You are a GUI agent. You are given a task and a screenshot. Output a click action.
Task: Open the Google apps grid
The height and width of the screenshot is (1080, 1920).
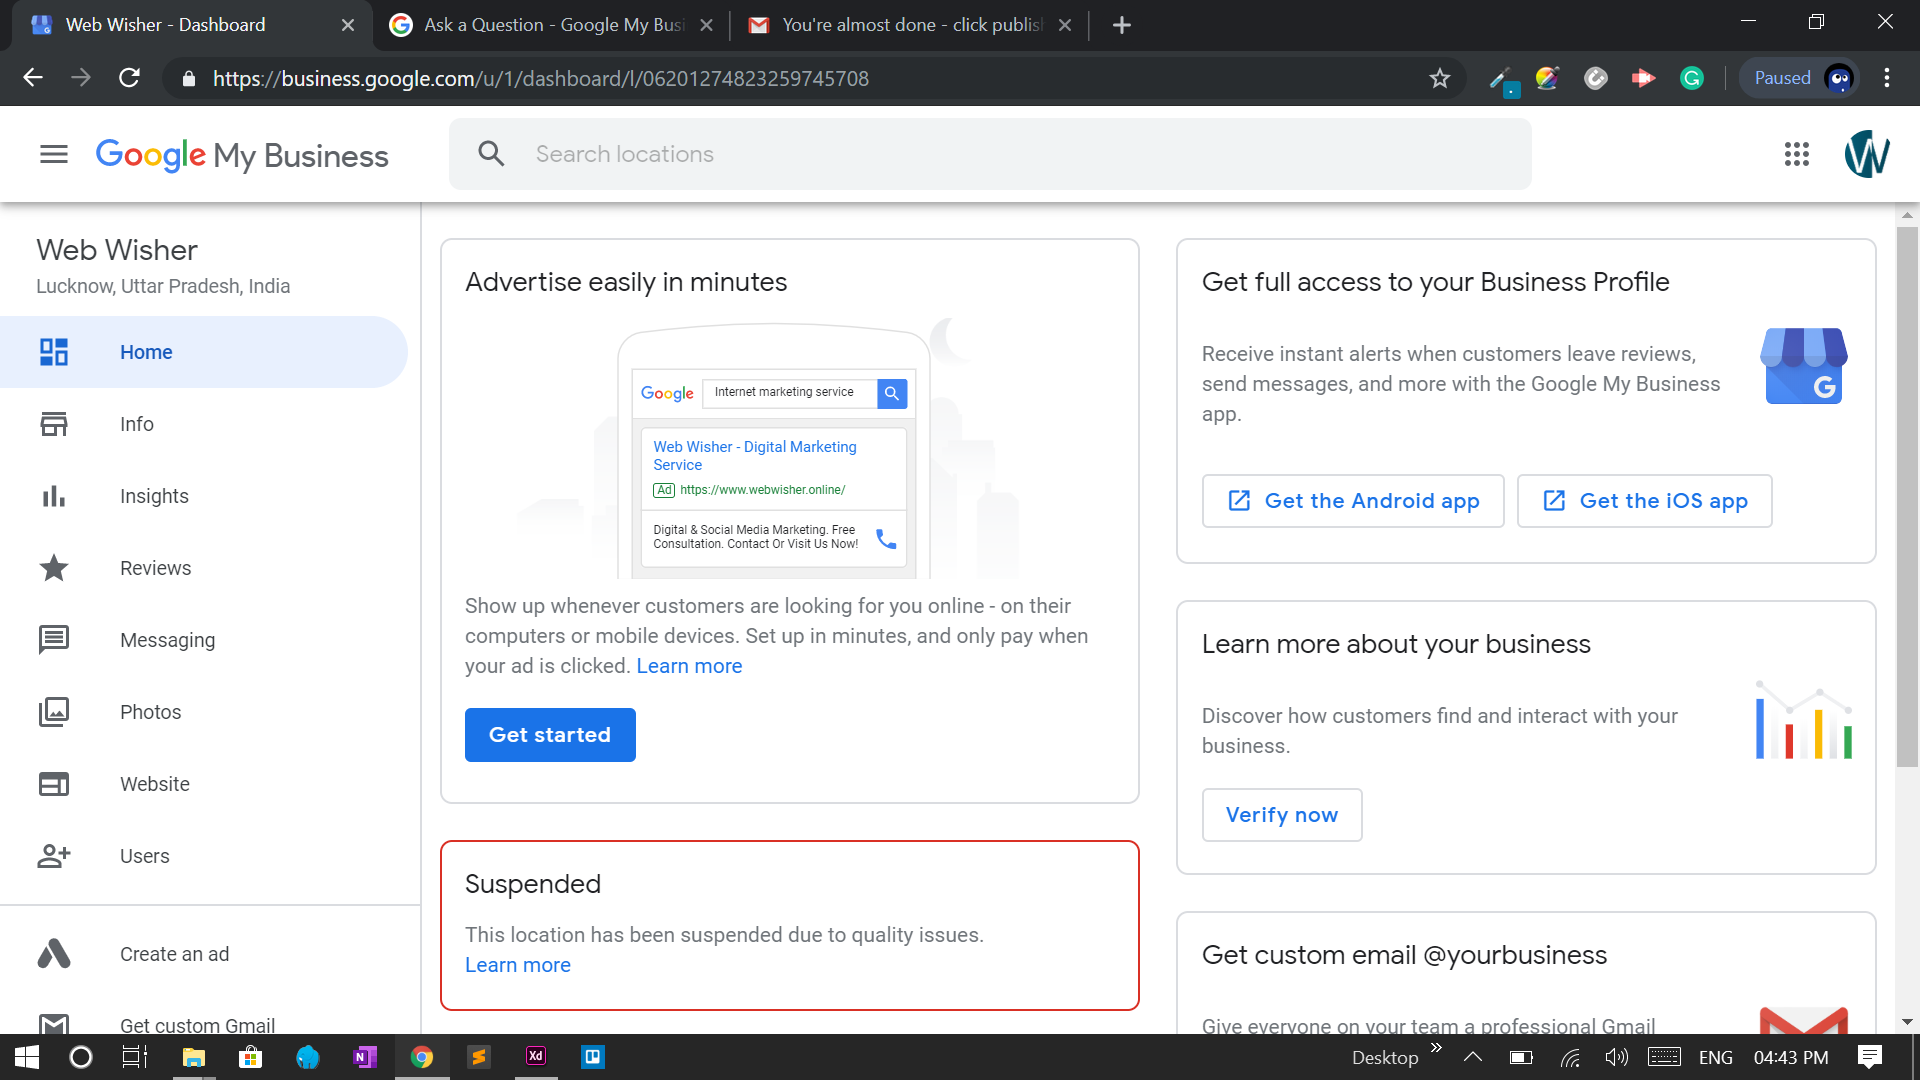click(1796, 154)
